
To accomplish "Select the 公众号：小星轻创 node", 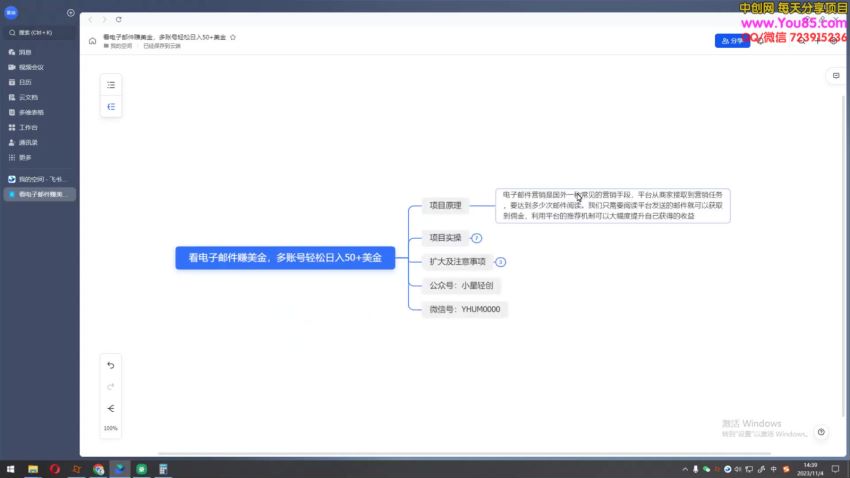I will [x=461, y=286].
